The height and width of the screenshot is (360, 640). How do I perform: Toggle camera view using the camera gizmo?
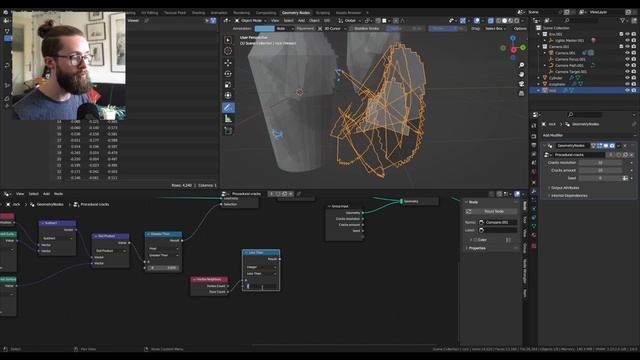(521, 84)
